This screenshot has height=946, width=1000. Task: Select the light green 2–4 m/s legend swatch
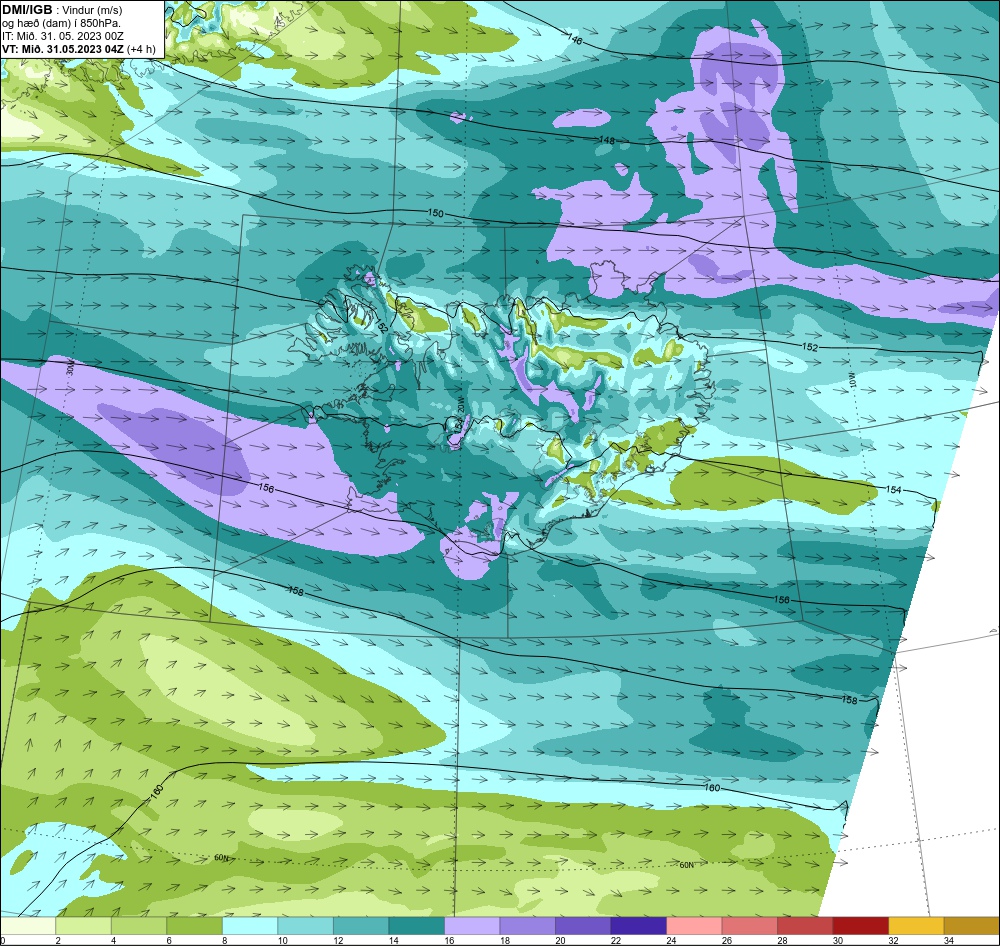pos(84,926)
